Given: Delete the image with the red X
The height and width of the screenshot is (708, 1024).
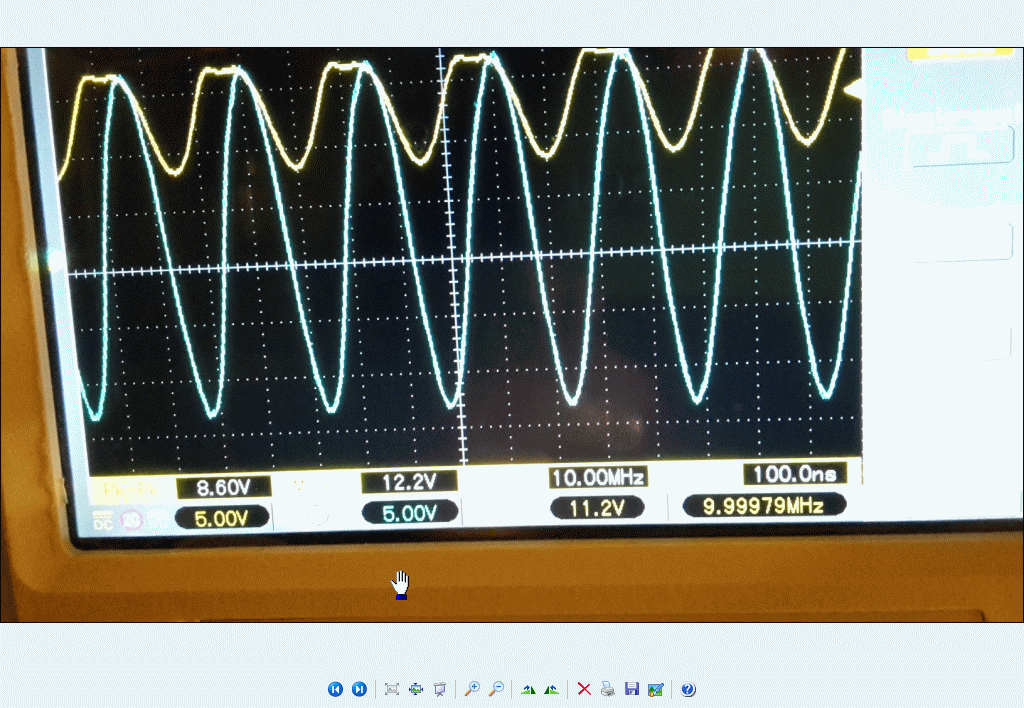Looking at the screenshot, I should coord(584,689).
